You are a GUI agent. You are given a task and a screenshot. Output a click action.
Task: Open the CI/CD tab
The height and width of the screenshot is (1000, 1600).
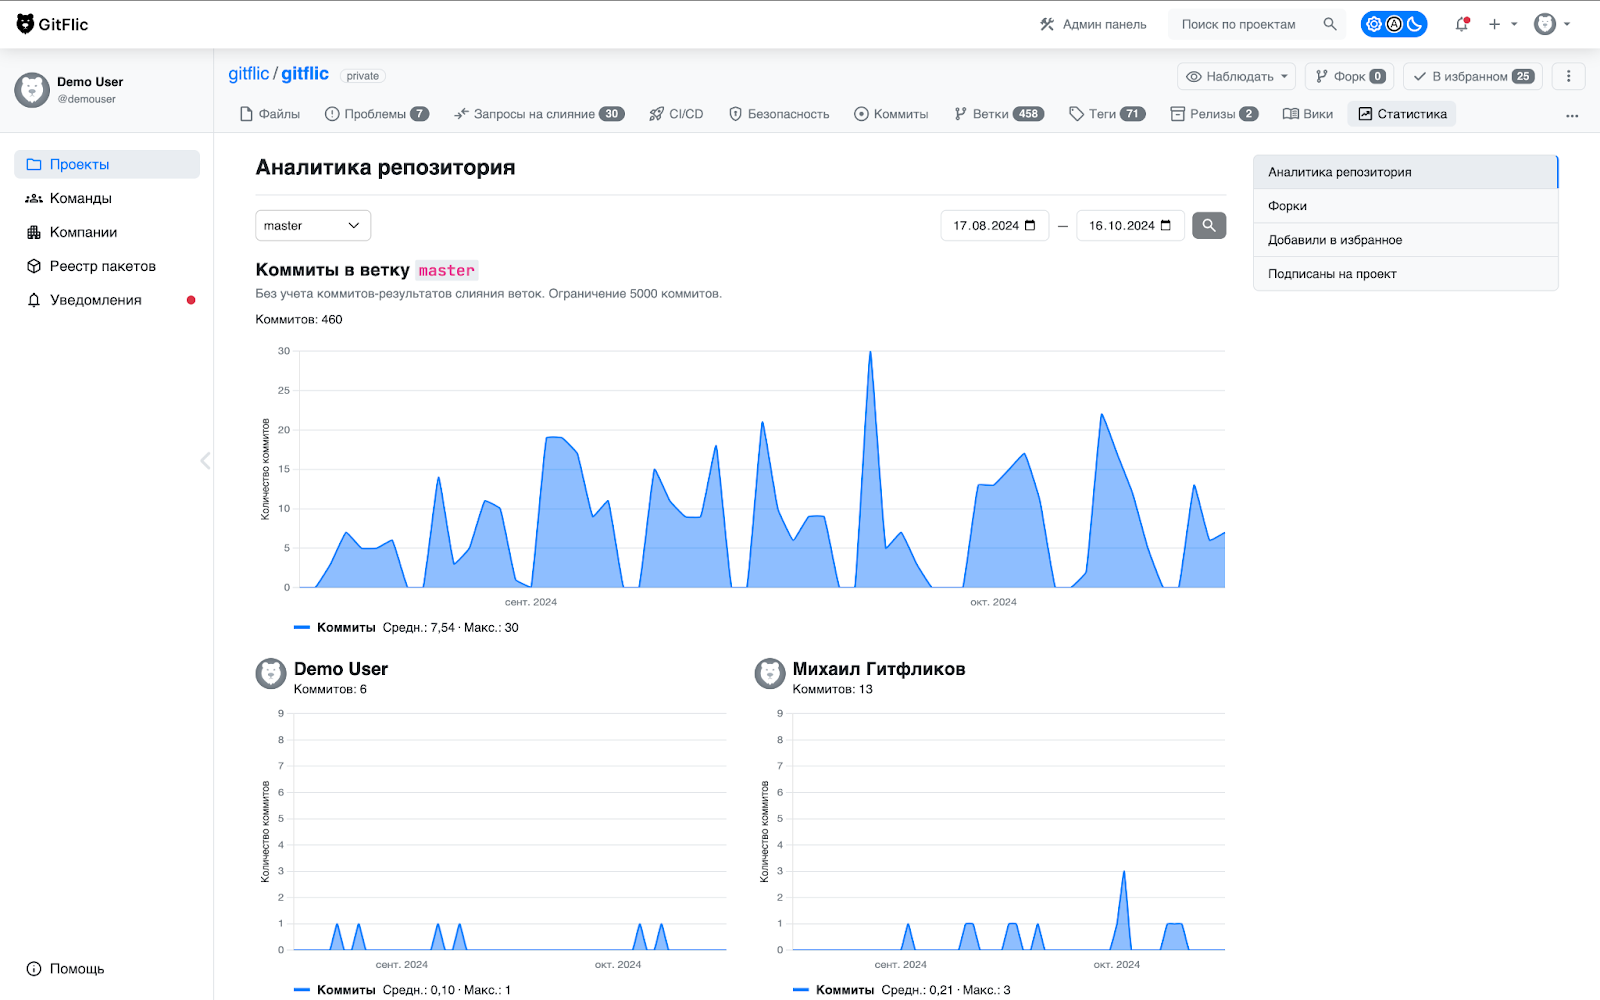tap(676, 114)
